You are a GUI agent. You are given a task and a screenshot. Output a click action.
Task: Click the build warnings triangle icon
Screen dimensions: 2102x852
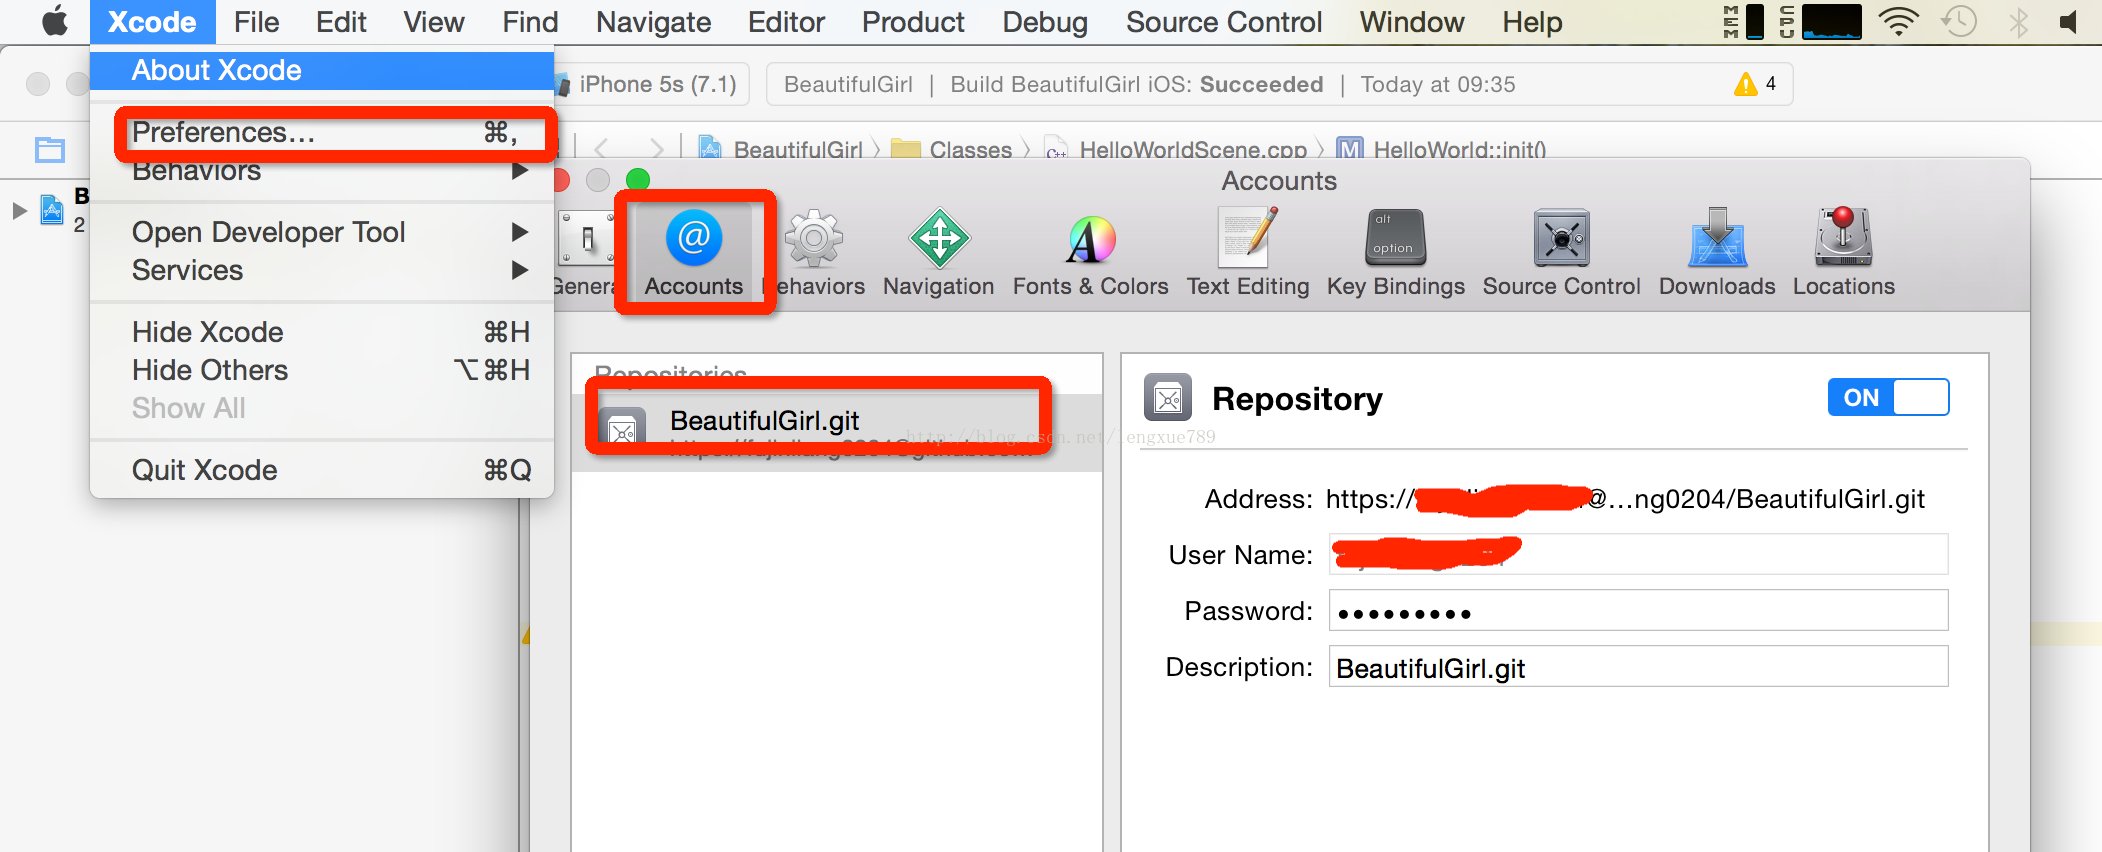click(x=1746, y=84)
